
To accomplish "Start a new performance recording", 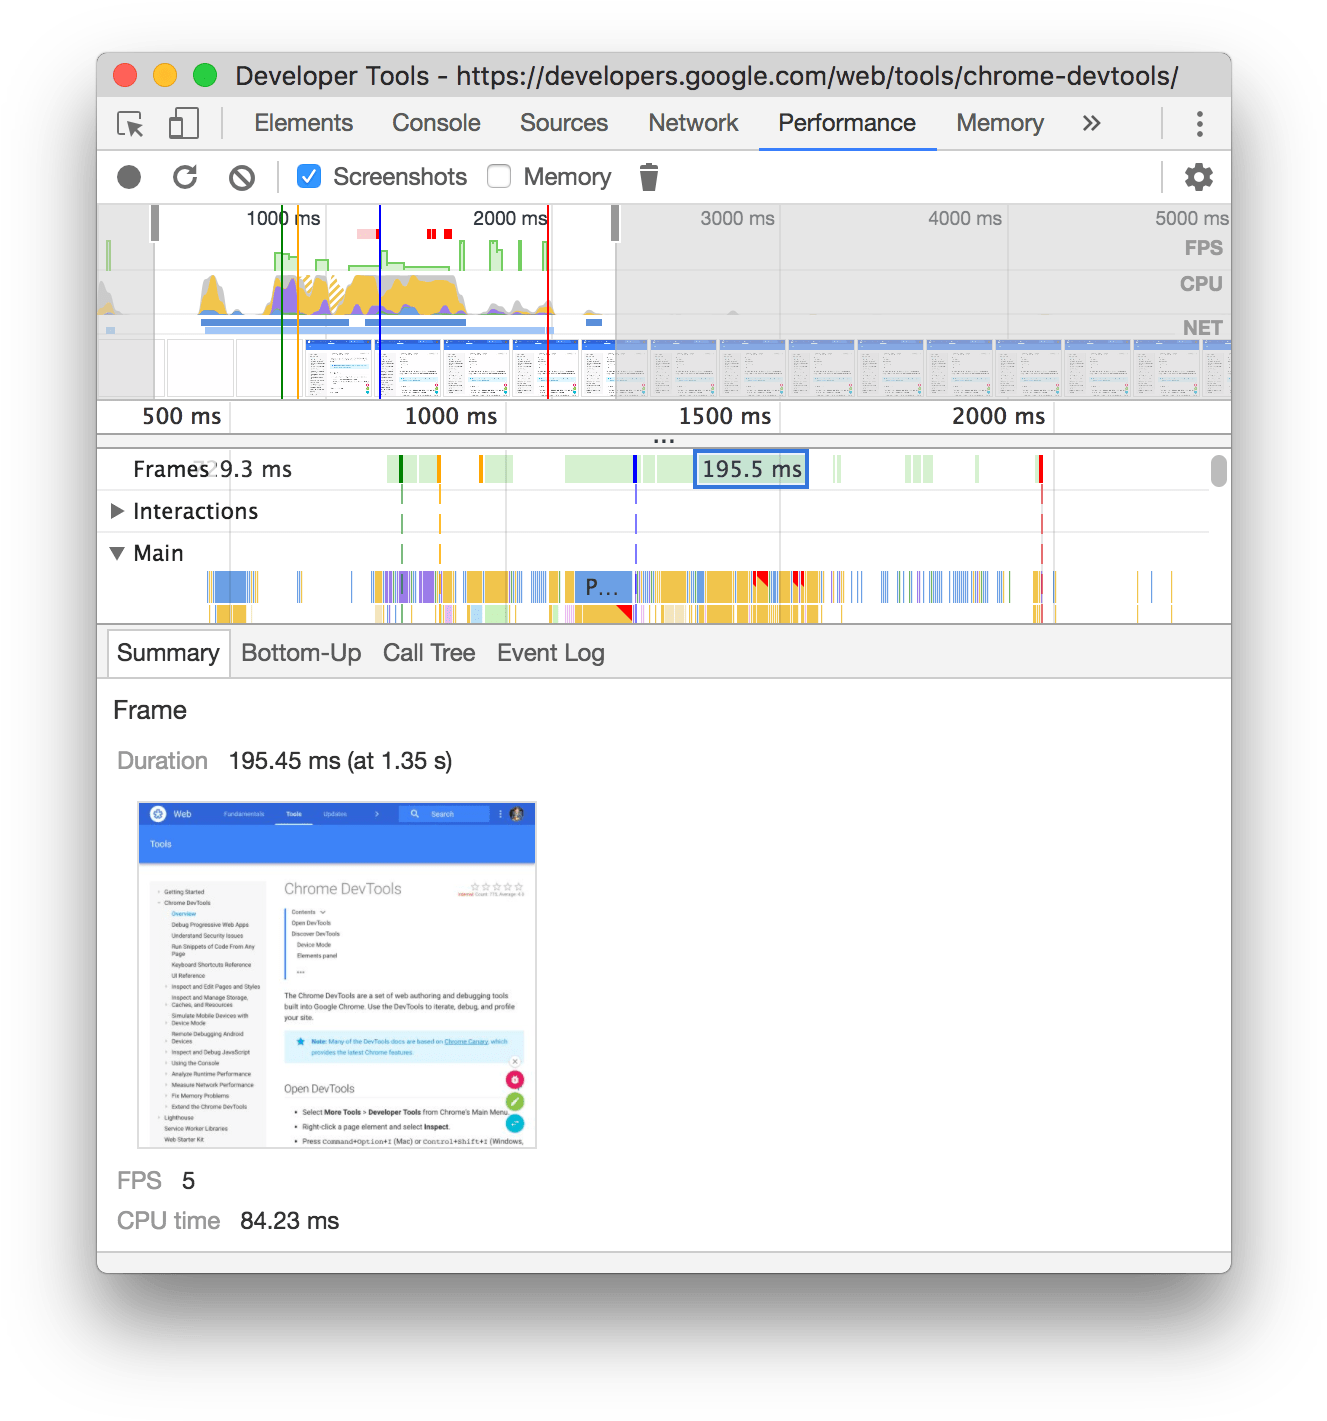I will (x=129, y=177).
